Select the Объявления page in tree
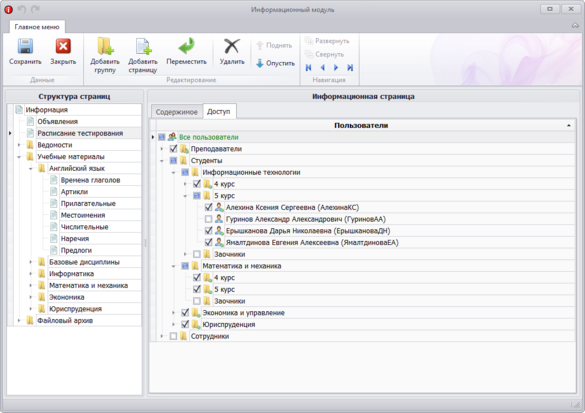 (57, 121)
